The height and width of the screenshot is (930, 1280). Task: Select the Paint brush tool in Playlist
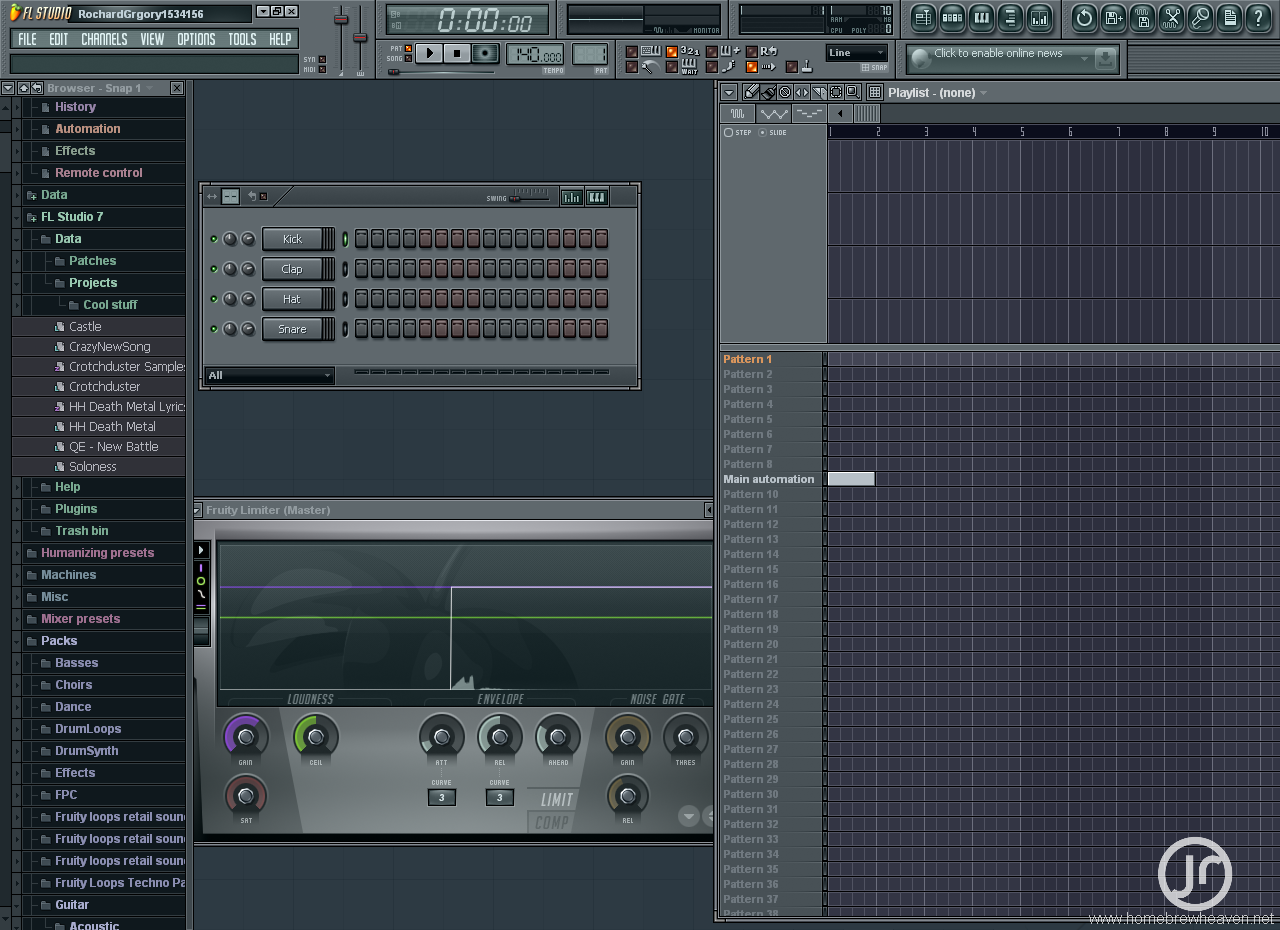tap(768, 92)
